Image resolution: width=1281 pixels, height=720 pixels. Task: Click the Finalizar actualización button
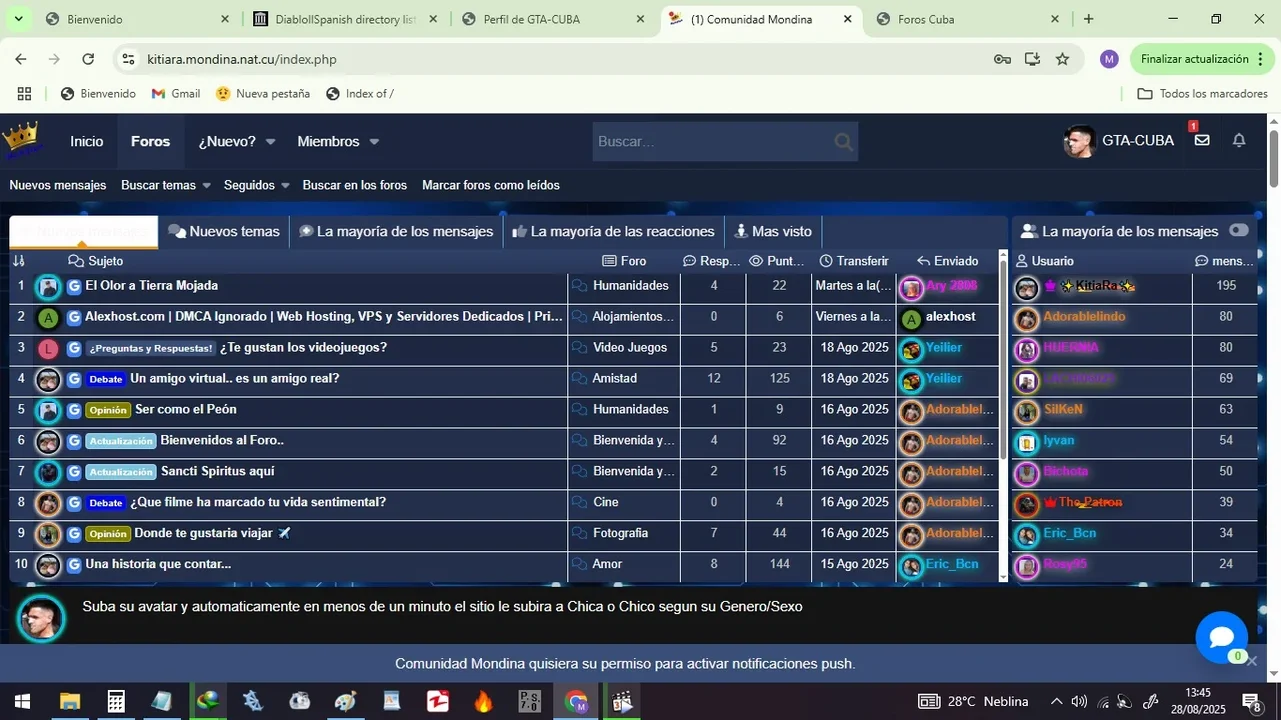click(1203, 59)
